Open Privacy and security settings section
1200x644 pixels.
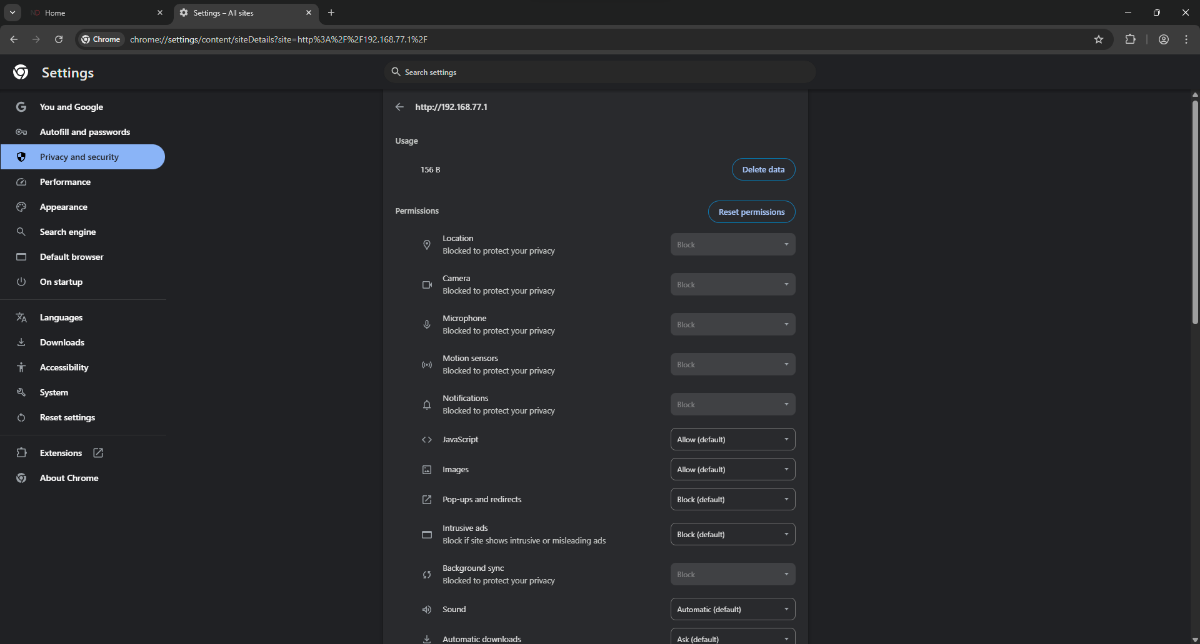coord(83,157)
